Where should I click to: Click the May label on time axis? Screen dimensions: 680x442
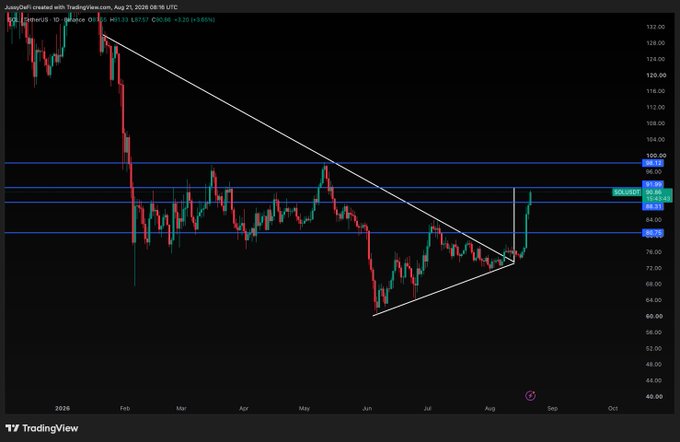click(304, 408)
